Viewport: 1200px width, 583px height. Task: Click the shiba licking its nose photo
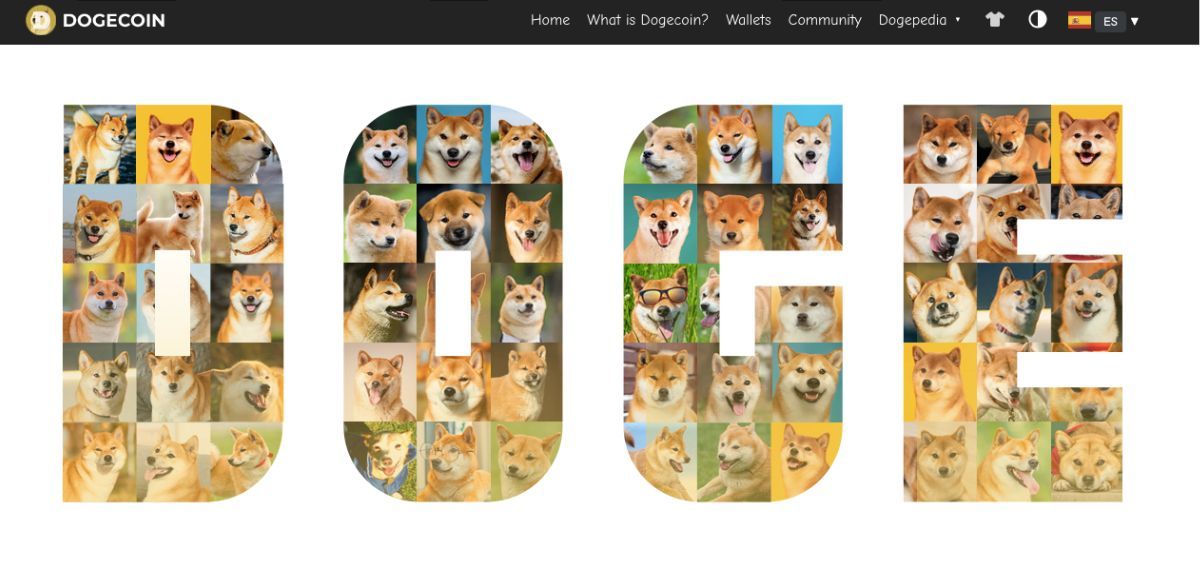point(939,223)
